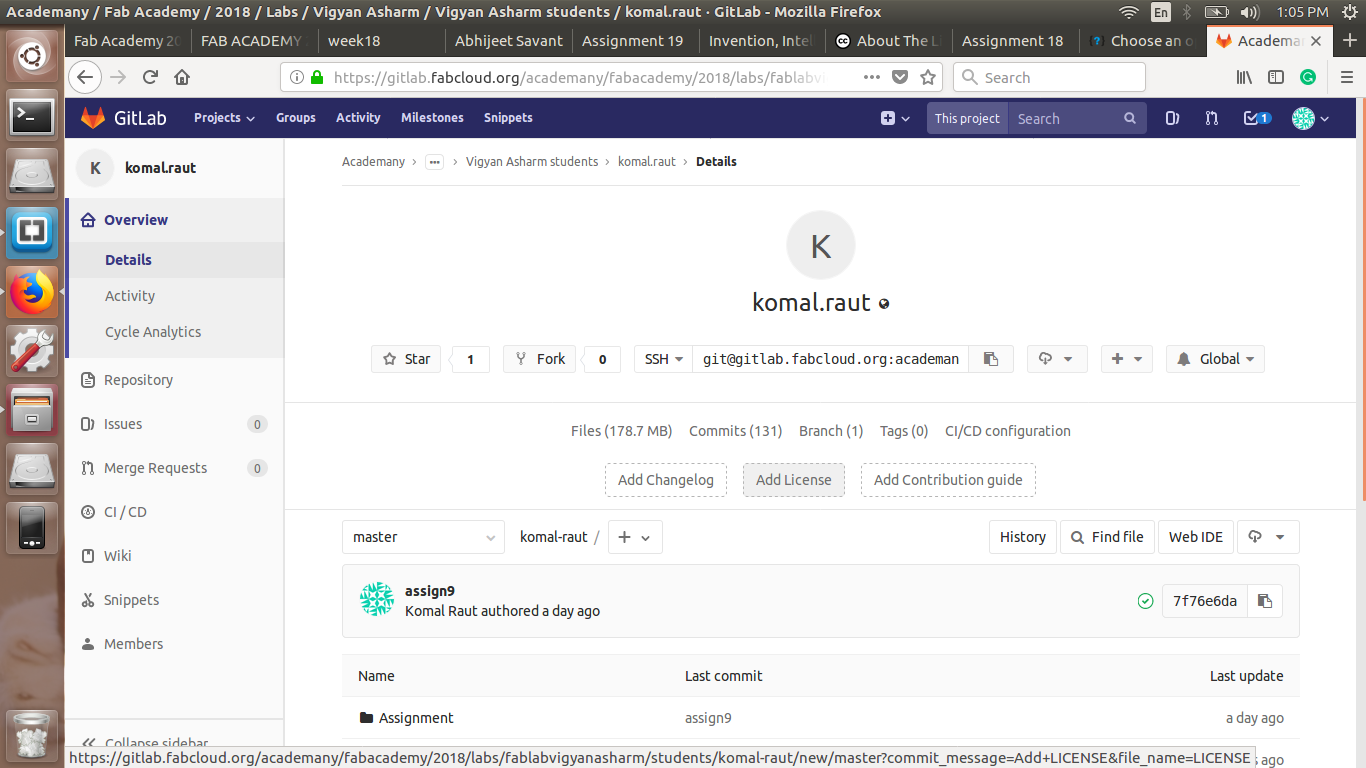Star the komal.raut project
The height and width of the screenshot is (768, 1366).
tap(407, 359)
